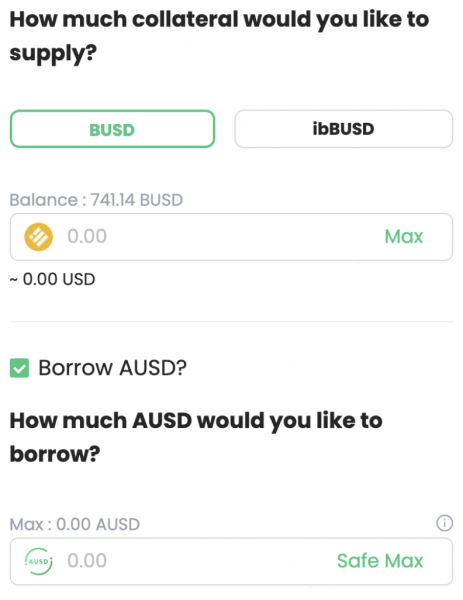463x600 pixels.
Task: Click Max to supply full BUSD balance
Action: pyautogui.click(x=404, y=236)
